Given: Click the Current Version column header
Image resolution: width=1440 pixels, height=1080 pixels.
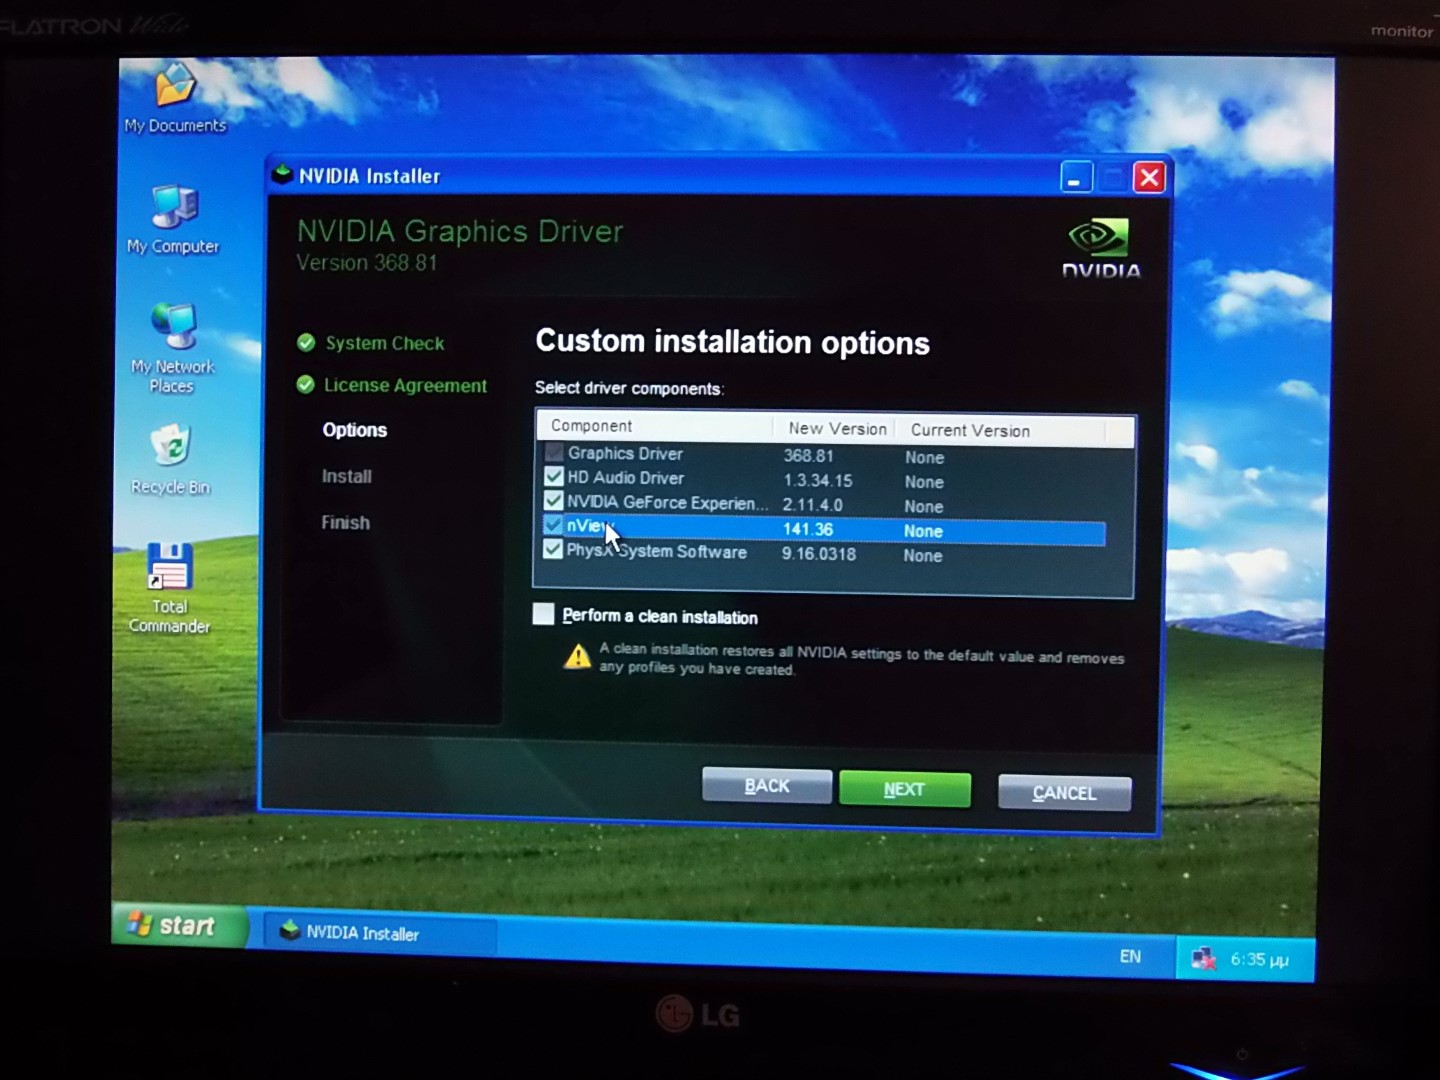Looking at the screenshot, I should pyautogui.click(x=1000, y=430).
